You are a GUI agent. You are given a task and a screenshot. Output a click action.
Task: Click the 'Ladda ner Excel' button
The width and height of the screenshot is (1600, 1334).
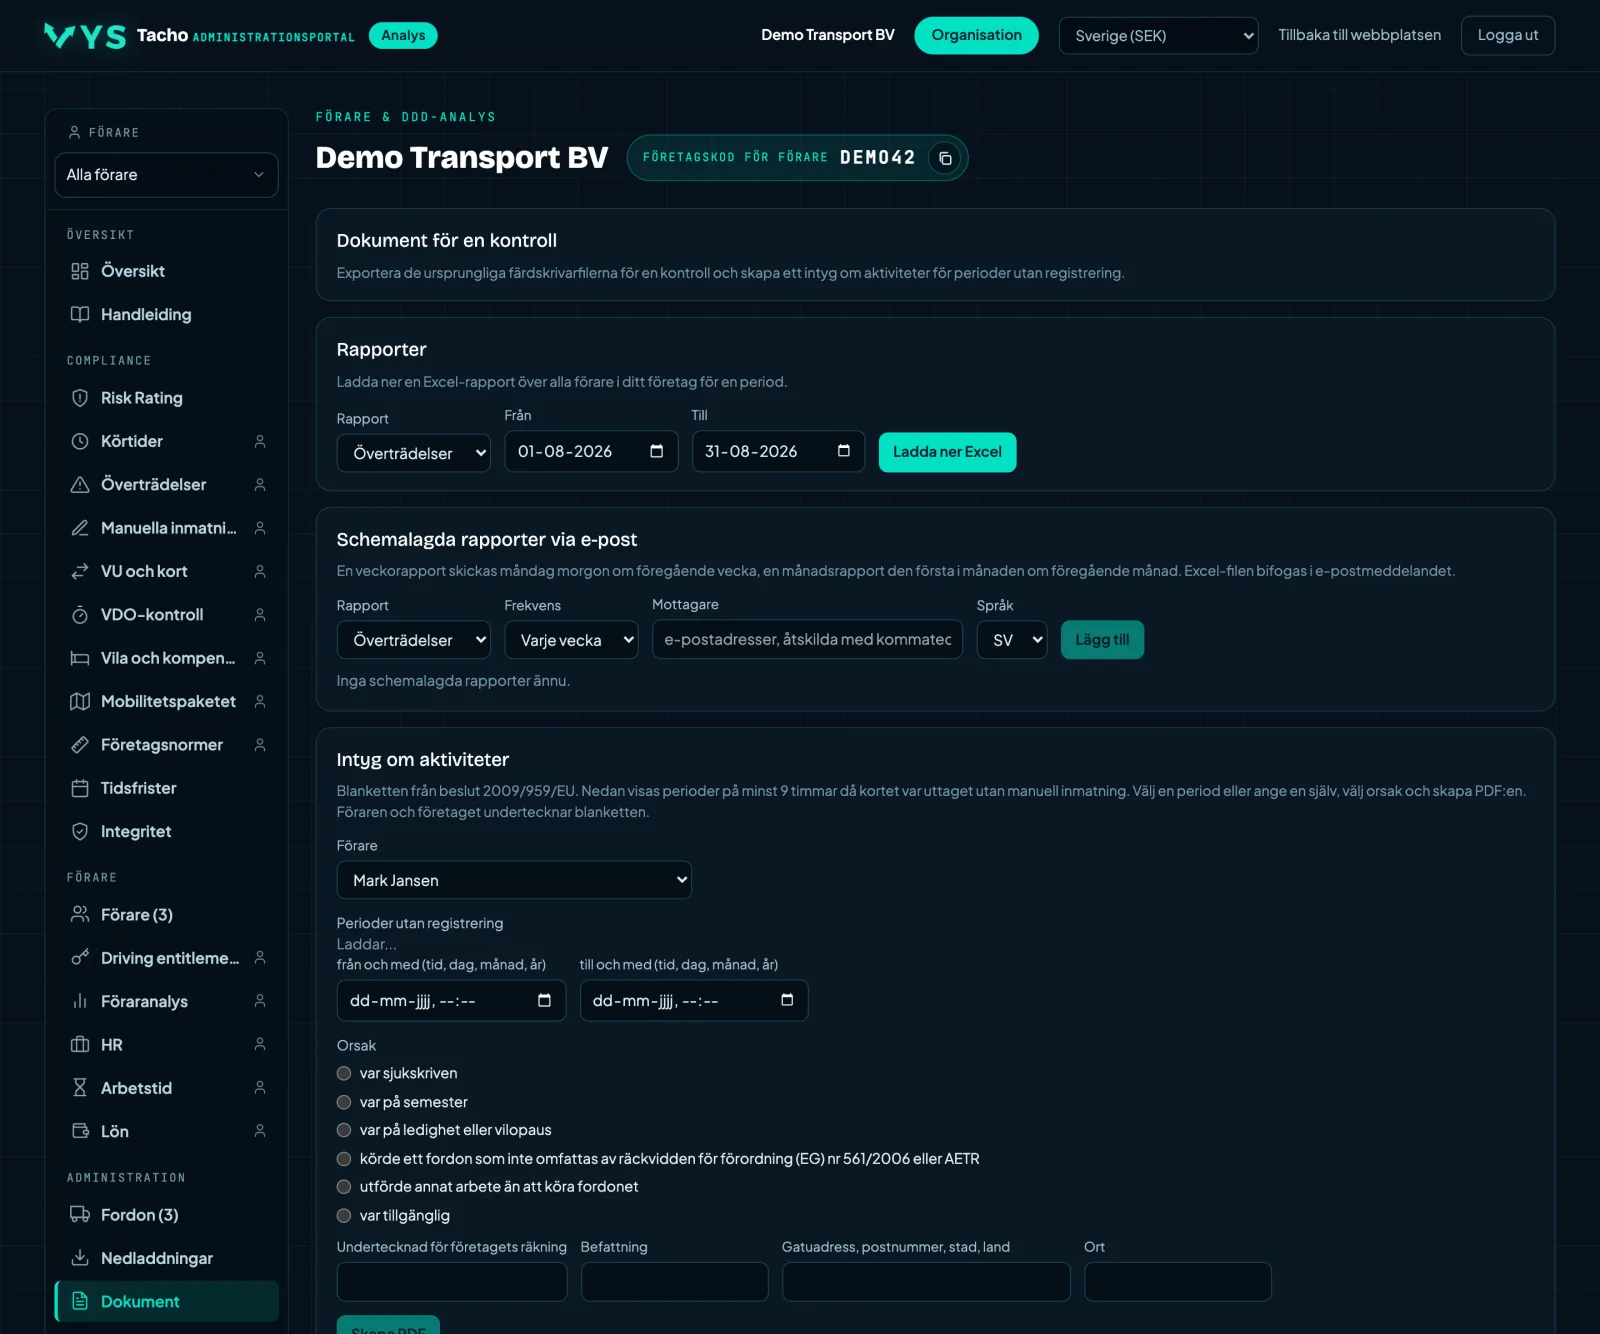(947, 452)
